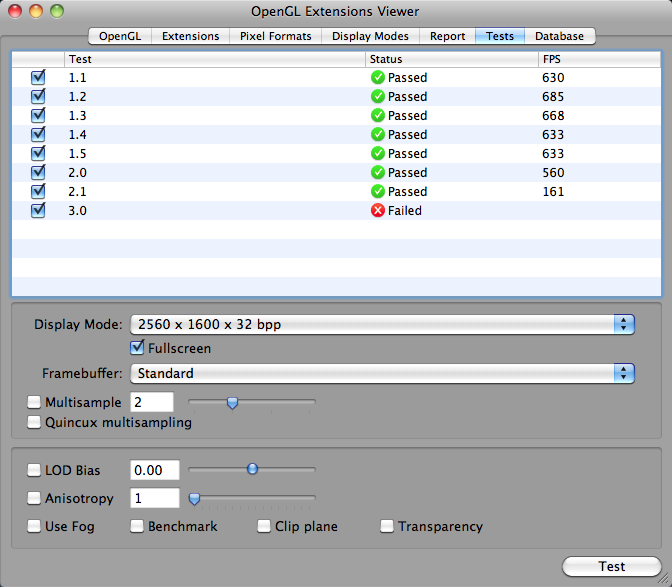This screenshot has height=587, width=672.
Task: Uncheck the test 2.1 checkbox
Action: [38, 191]
